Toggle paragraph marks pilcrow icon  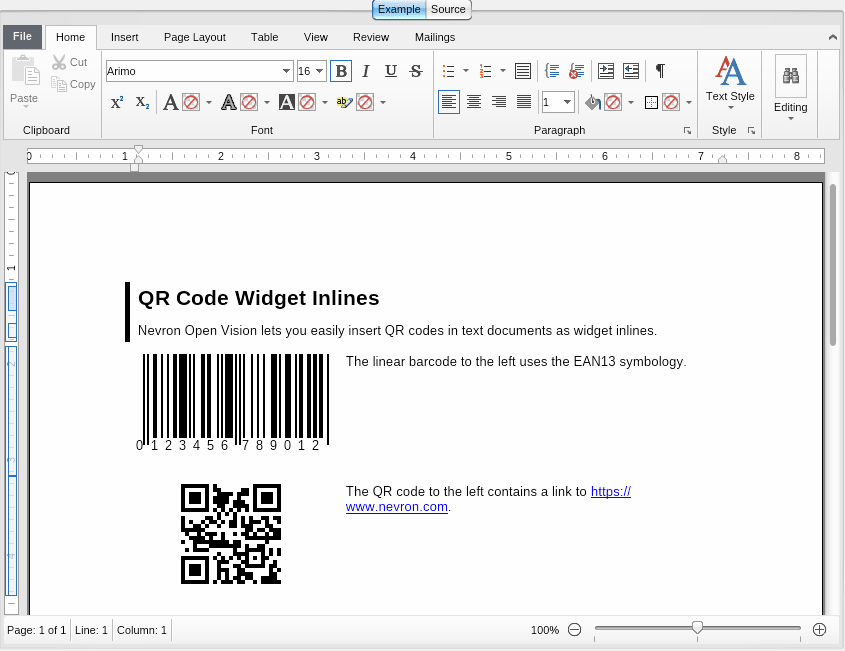click(x=660, y=71)
